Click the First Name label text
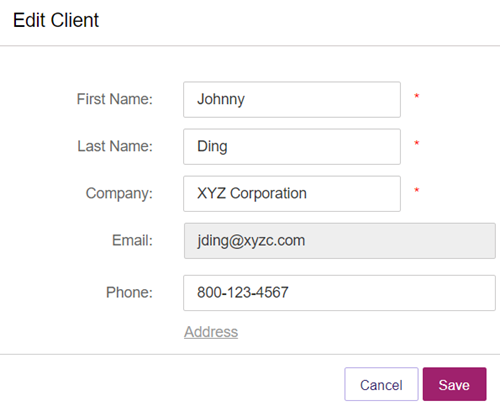 tap(115, 99)
